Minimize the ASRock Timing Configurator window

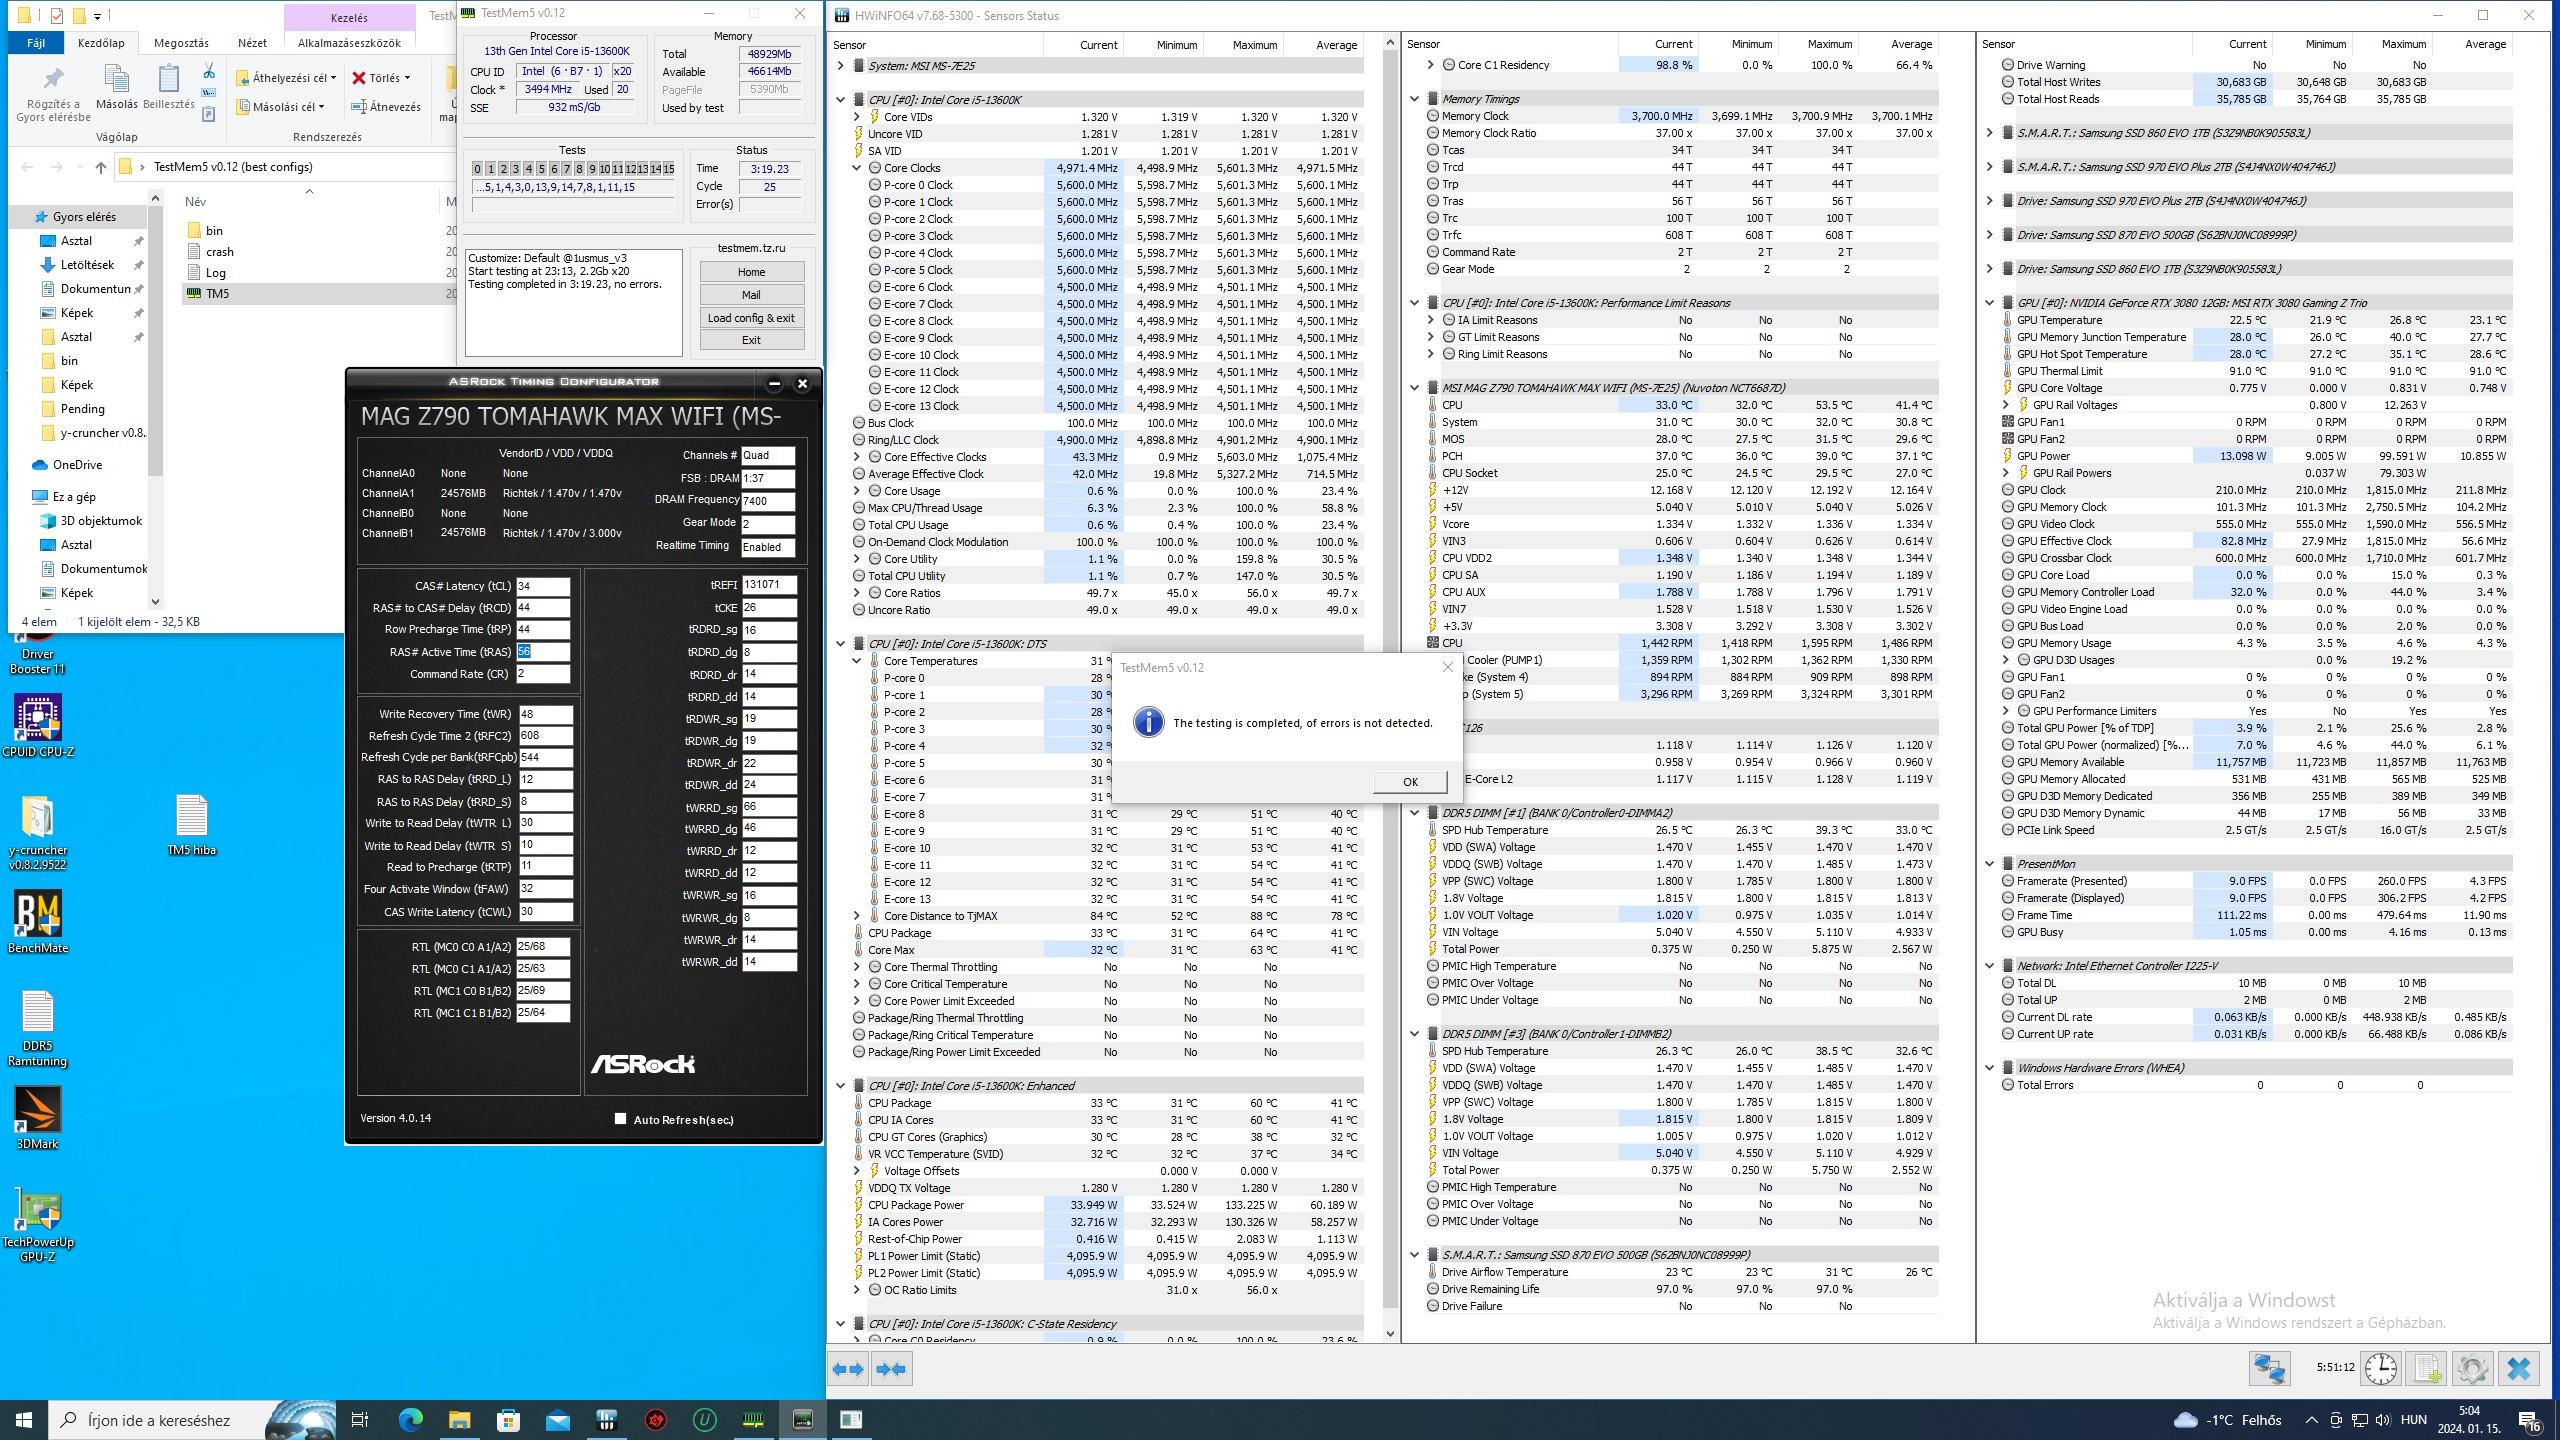774,383
